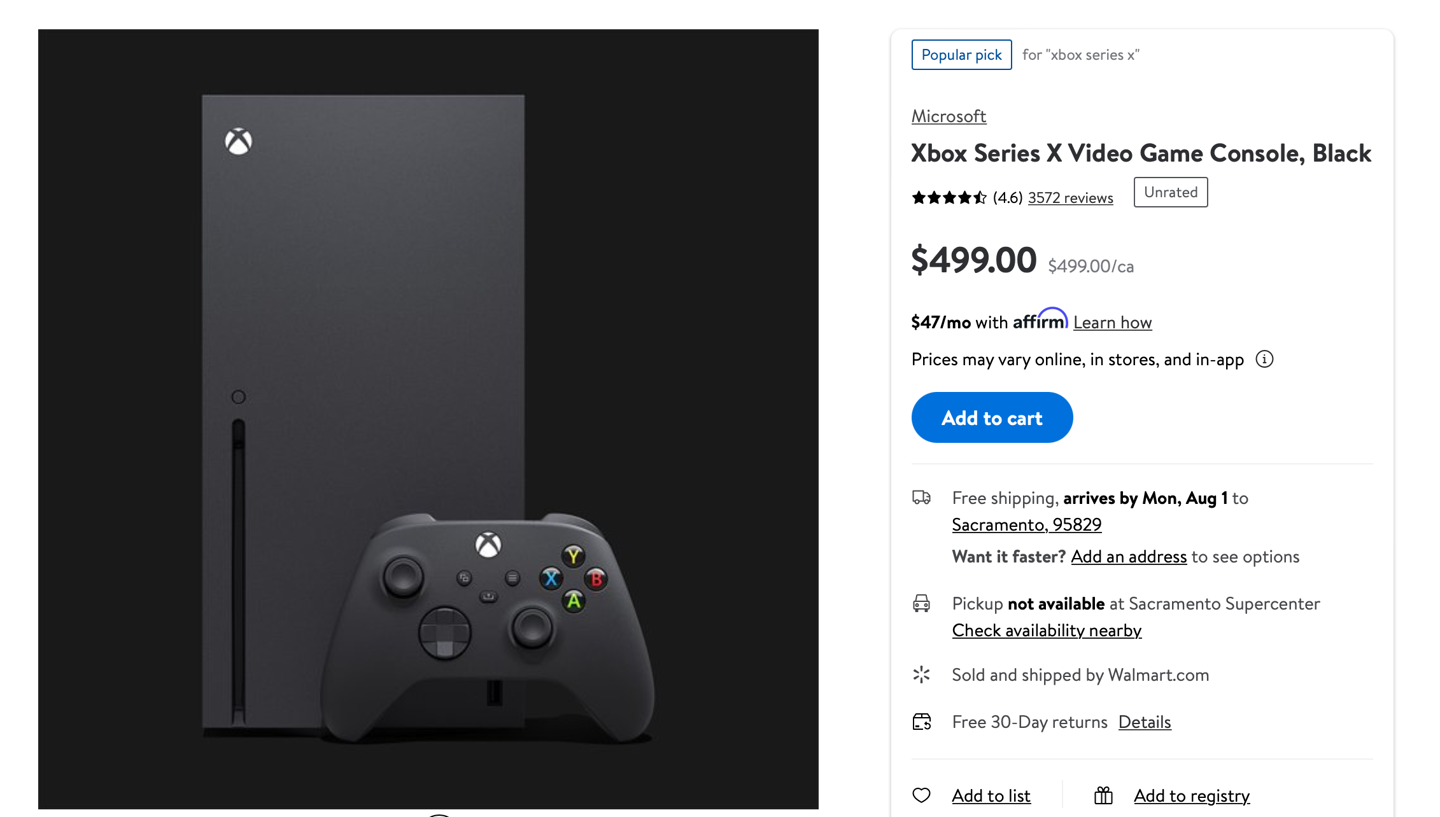Change delivery location via Sacramento, 95829 link
Screen dimensions: 1440x817
click(1026, 524)
